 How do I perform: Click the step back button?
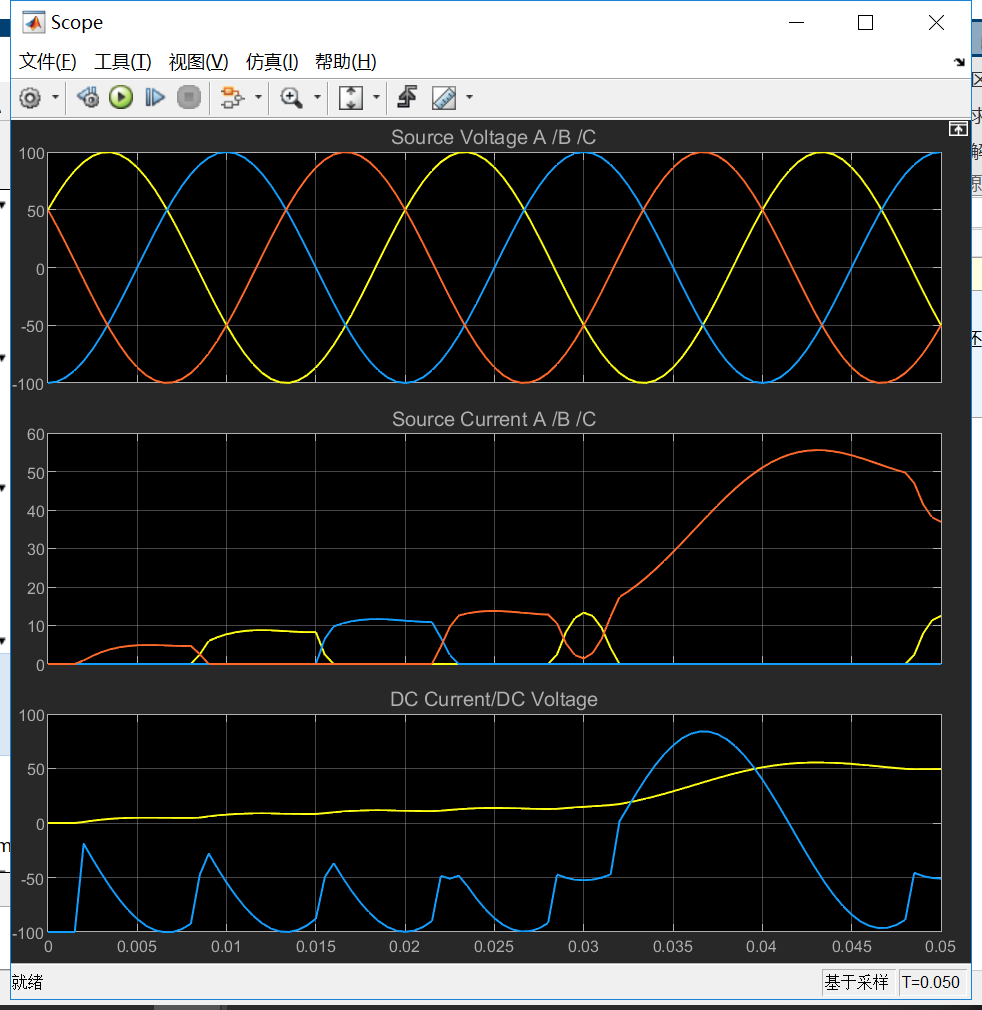coord(88,97)
